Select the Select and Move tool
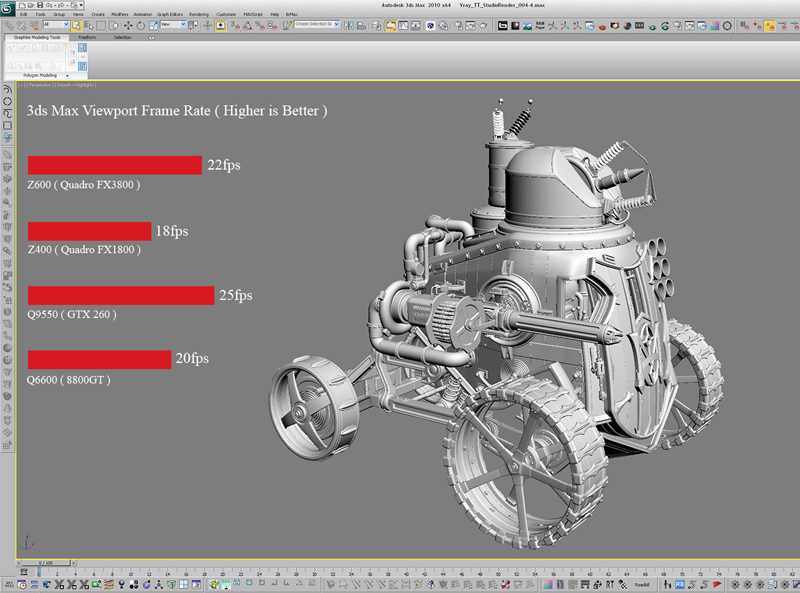 point(128,25)
